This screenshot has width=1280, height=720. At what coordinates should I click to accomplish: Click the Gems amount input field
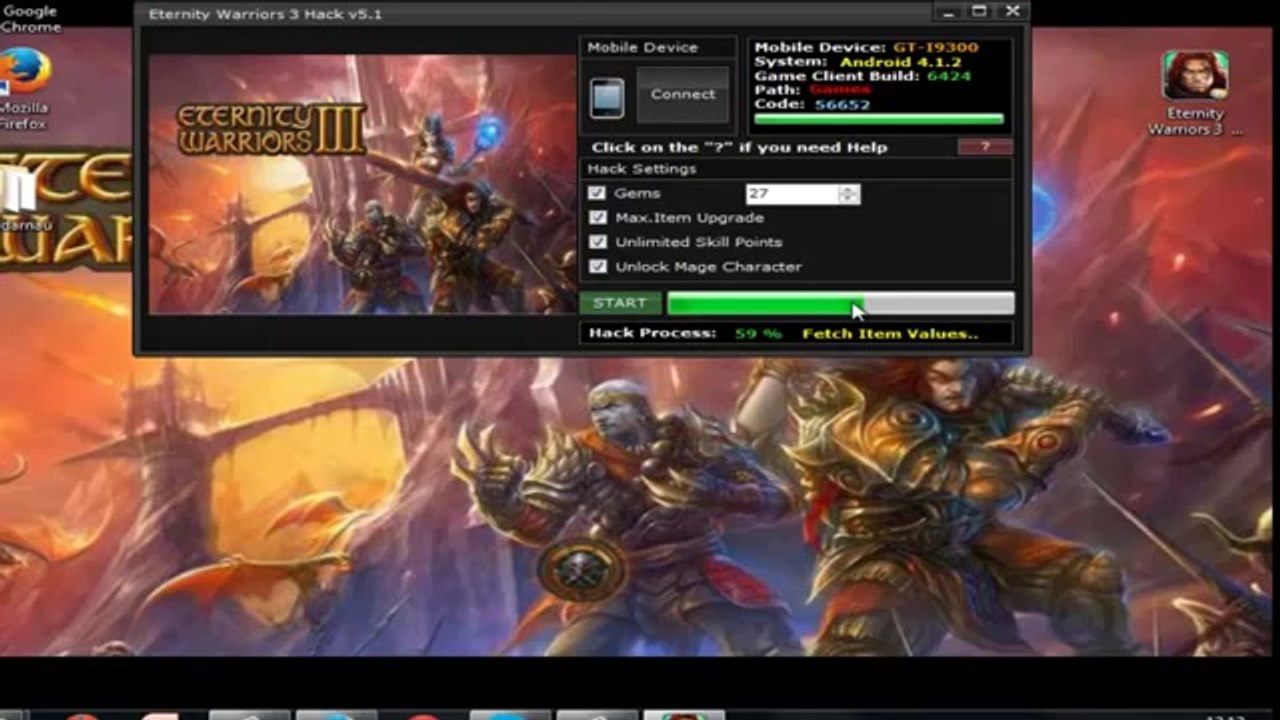coord(792,194)
